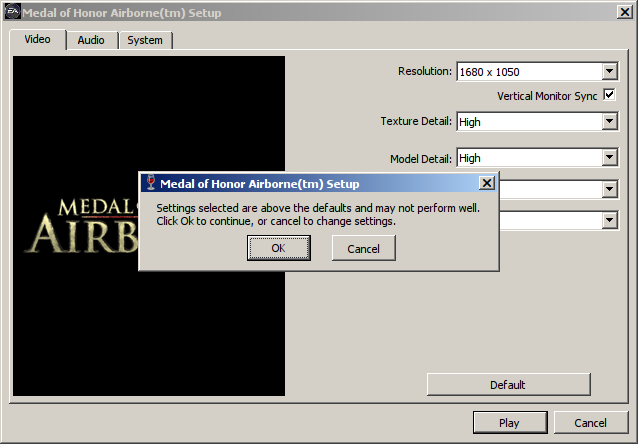Image resolution: width=638 pixels, height=444 pixels.
Task: Click the Resolution field showing 1680 x 1050
Action: pos(537,72)
